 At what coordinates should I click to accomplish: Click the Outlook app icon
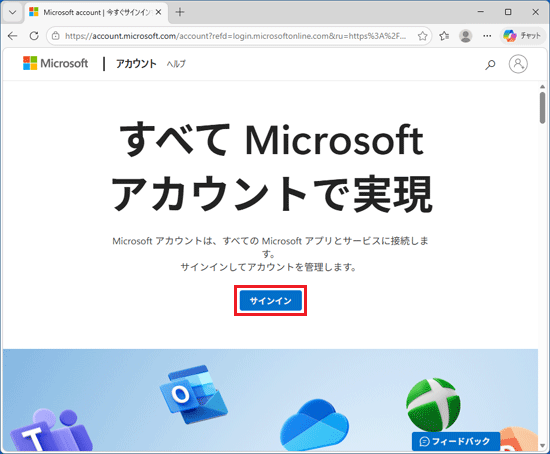pos(194,394)
